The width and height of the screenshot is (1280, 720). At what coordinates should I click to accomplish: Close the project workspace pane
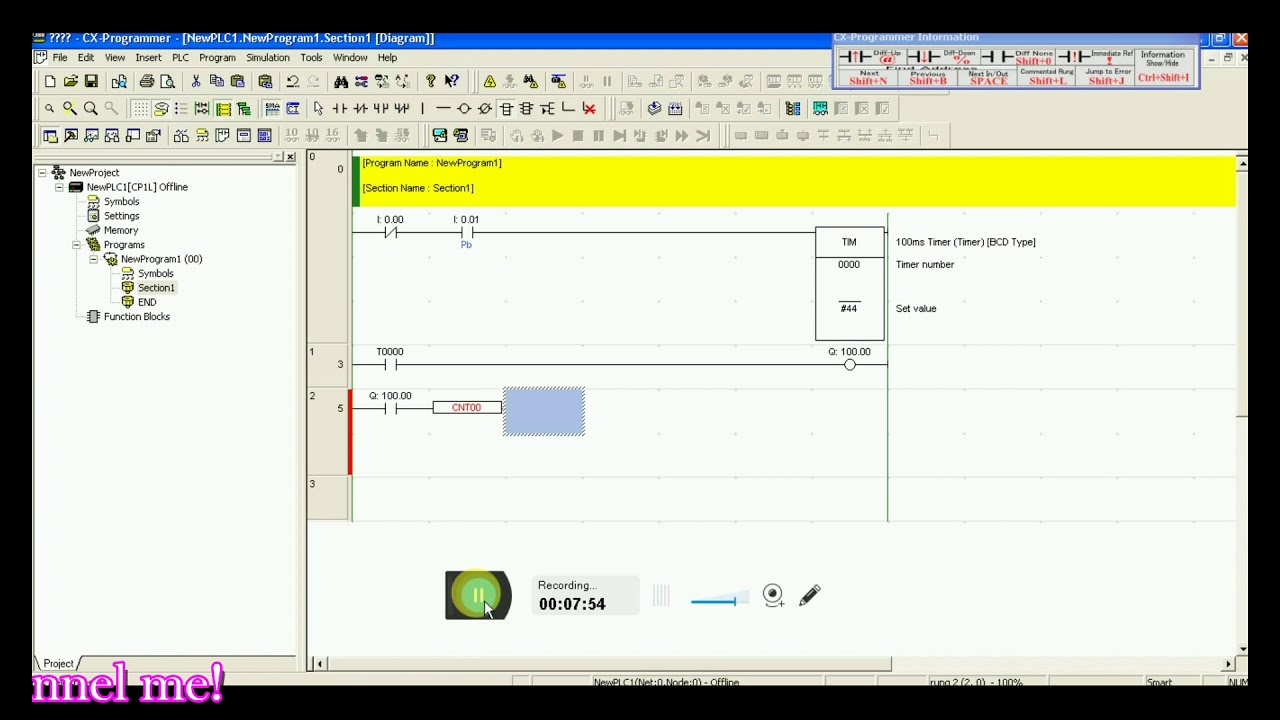pyautogui.click(x=290, y=157)
